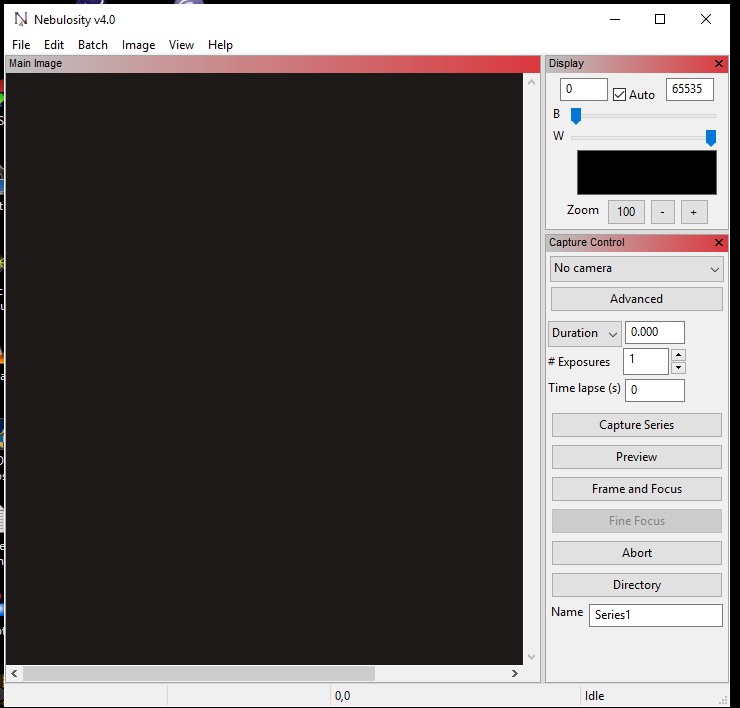
Task: Increase exposures with the up arrow
Action: (x=678, y=355)
